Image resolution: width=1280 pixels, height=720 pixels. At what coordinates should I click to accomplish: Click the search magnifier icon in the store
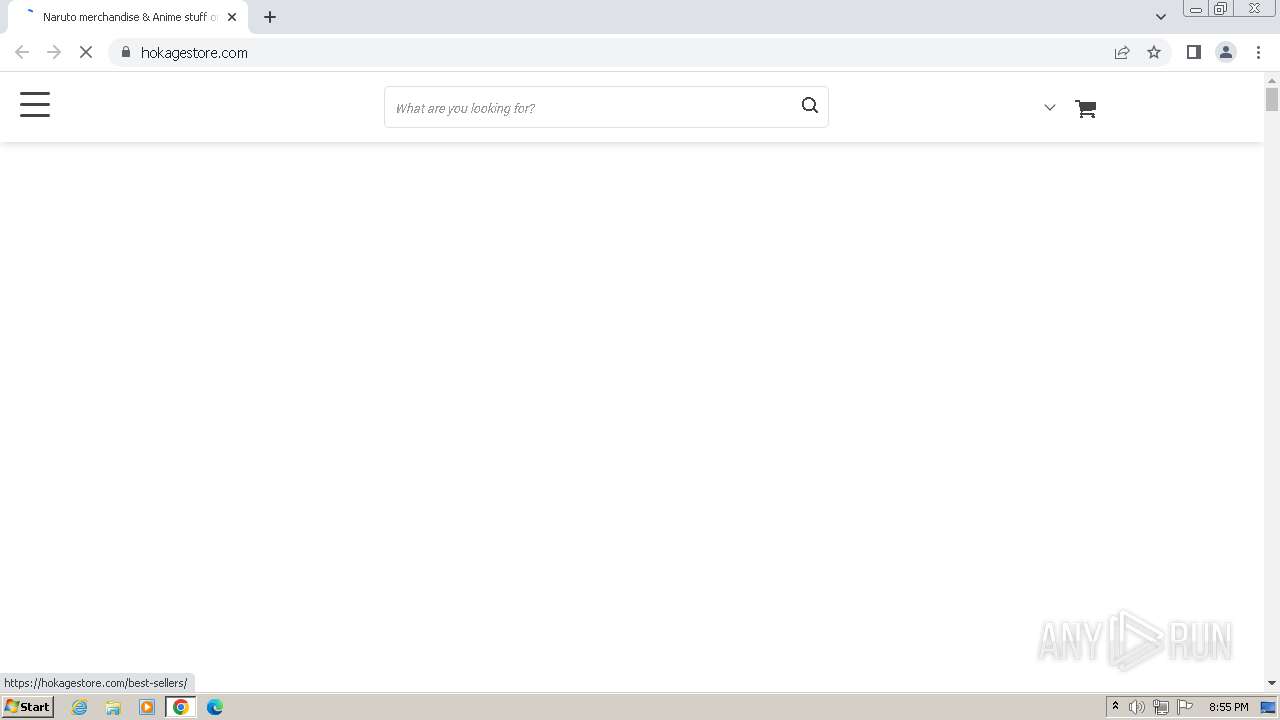point(810,105)
